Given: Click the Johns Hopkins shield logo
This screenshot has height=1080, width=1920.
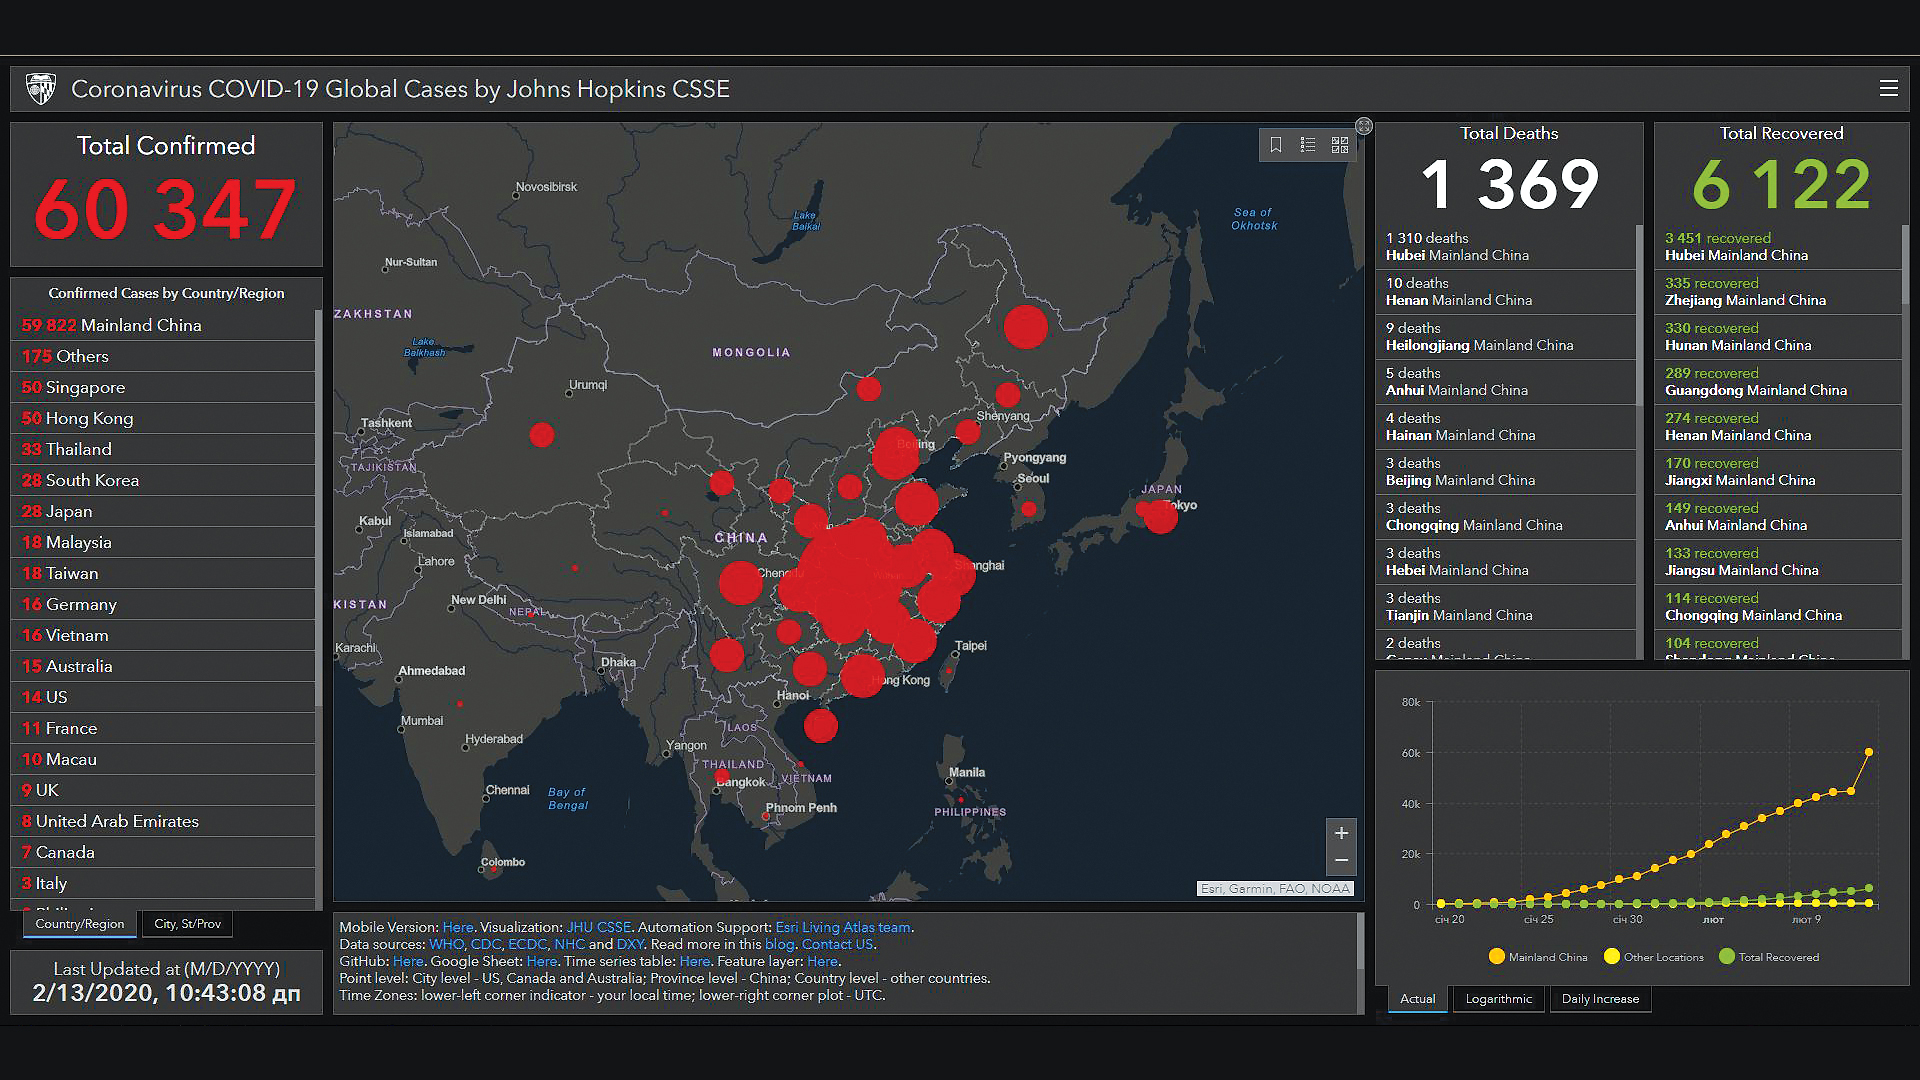Looking at the screenshot, I should pos(41,89).
